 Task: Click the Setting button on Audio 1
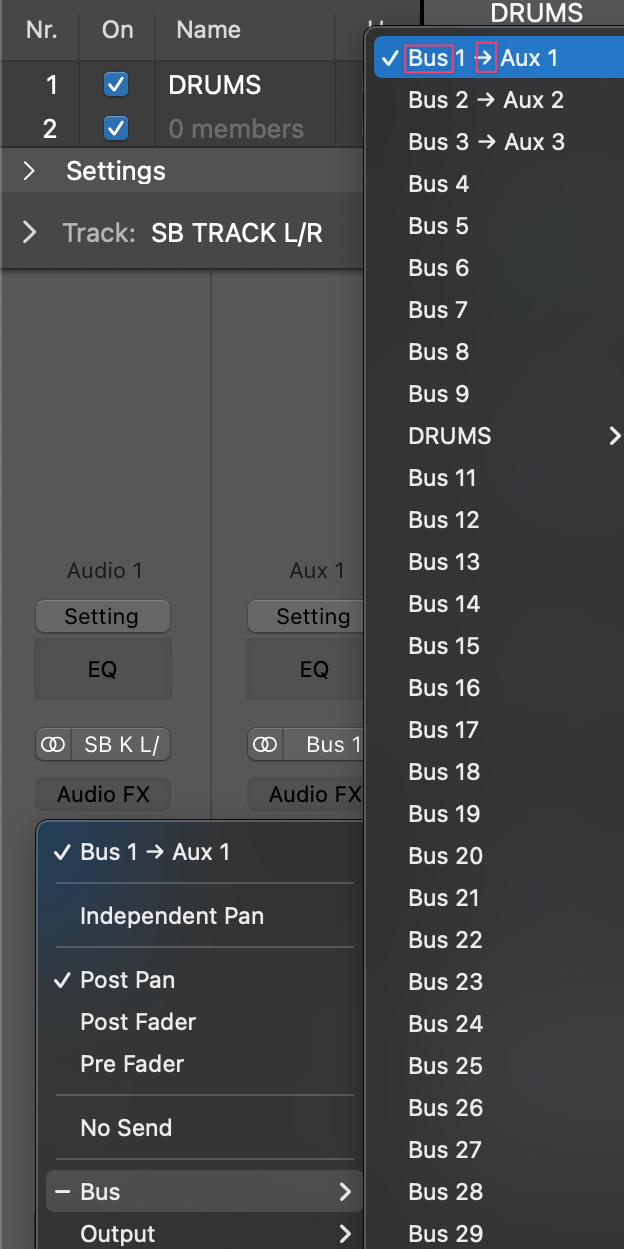[x=102, y=617]
